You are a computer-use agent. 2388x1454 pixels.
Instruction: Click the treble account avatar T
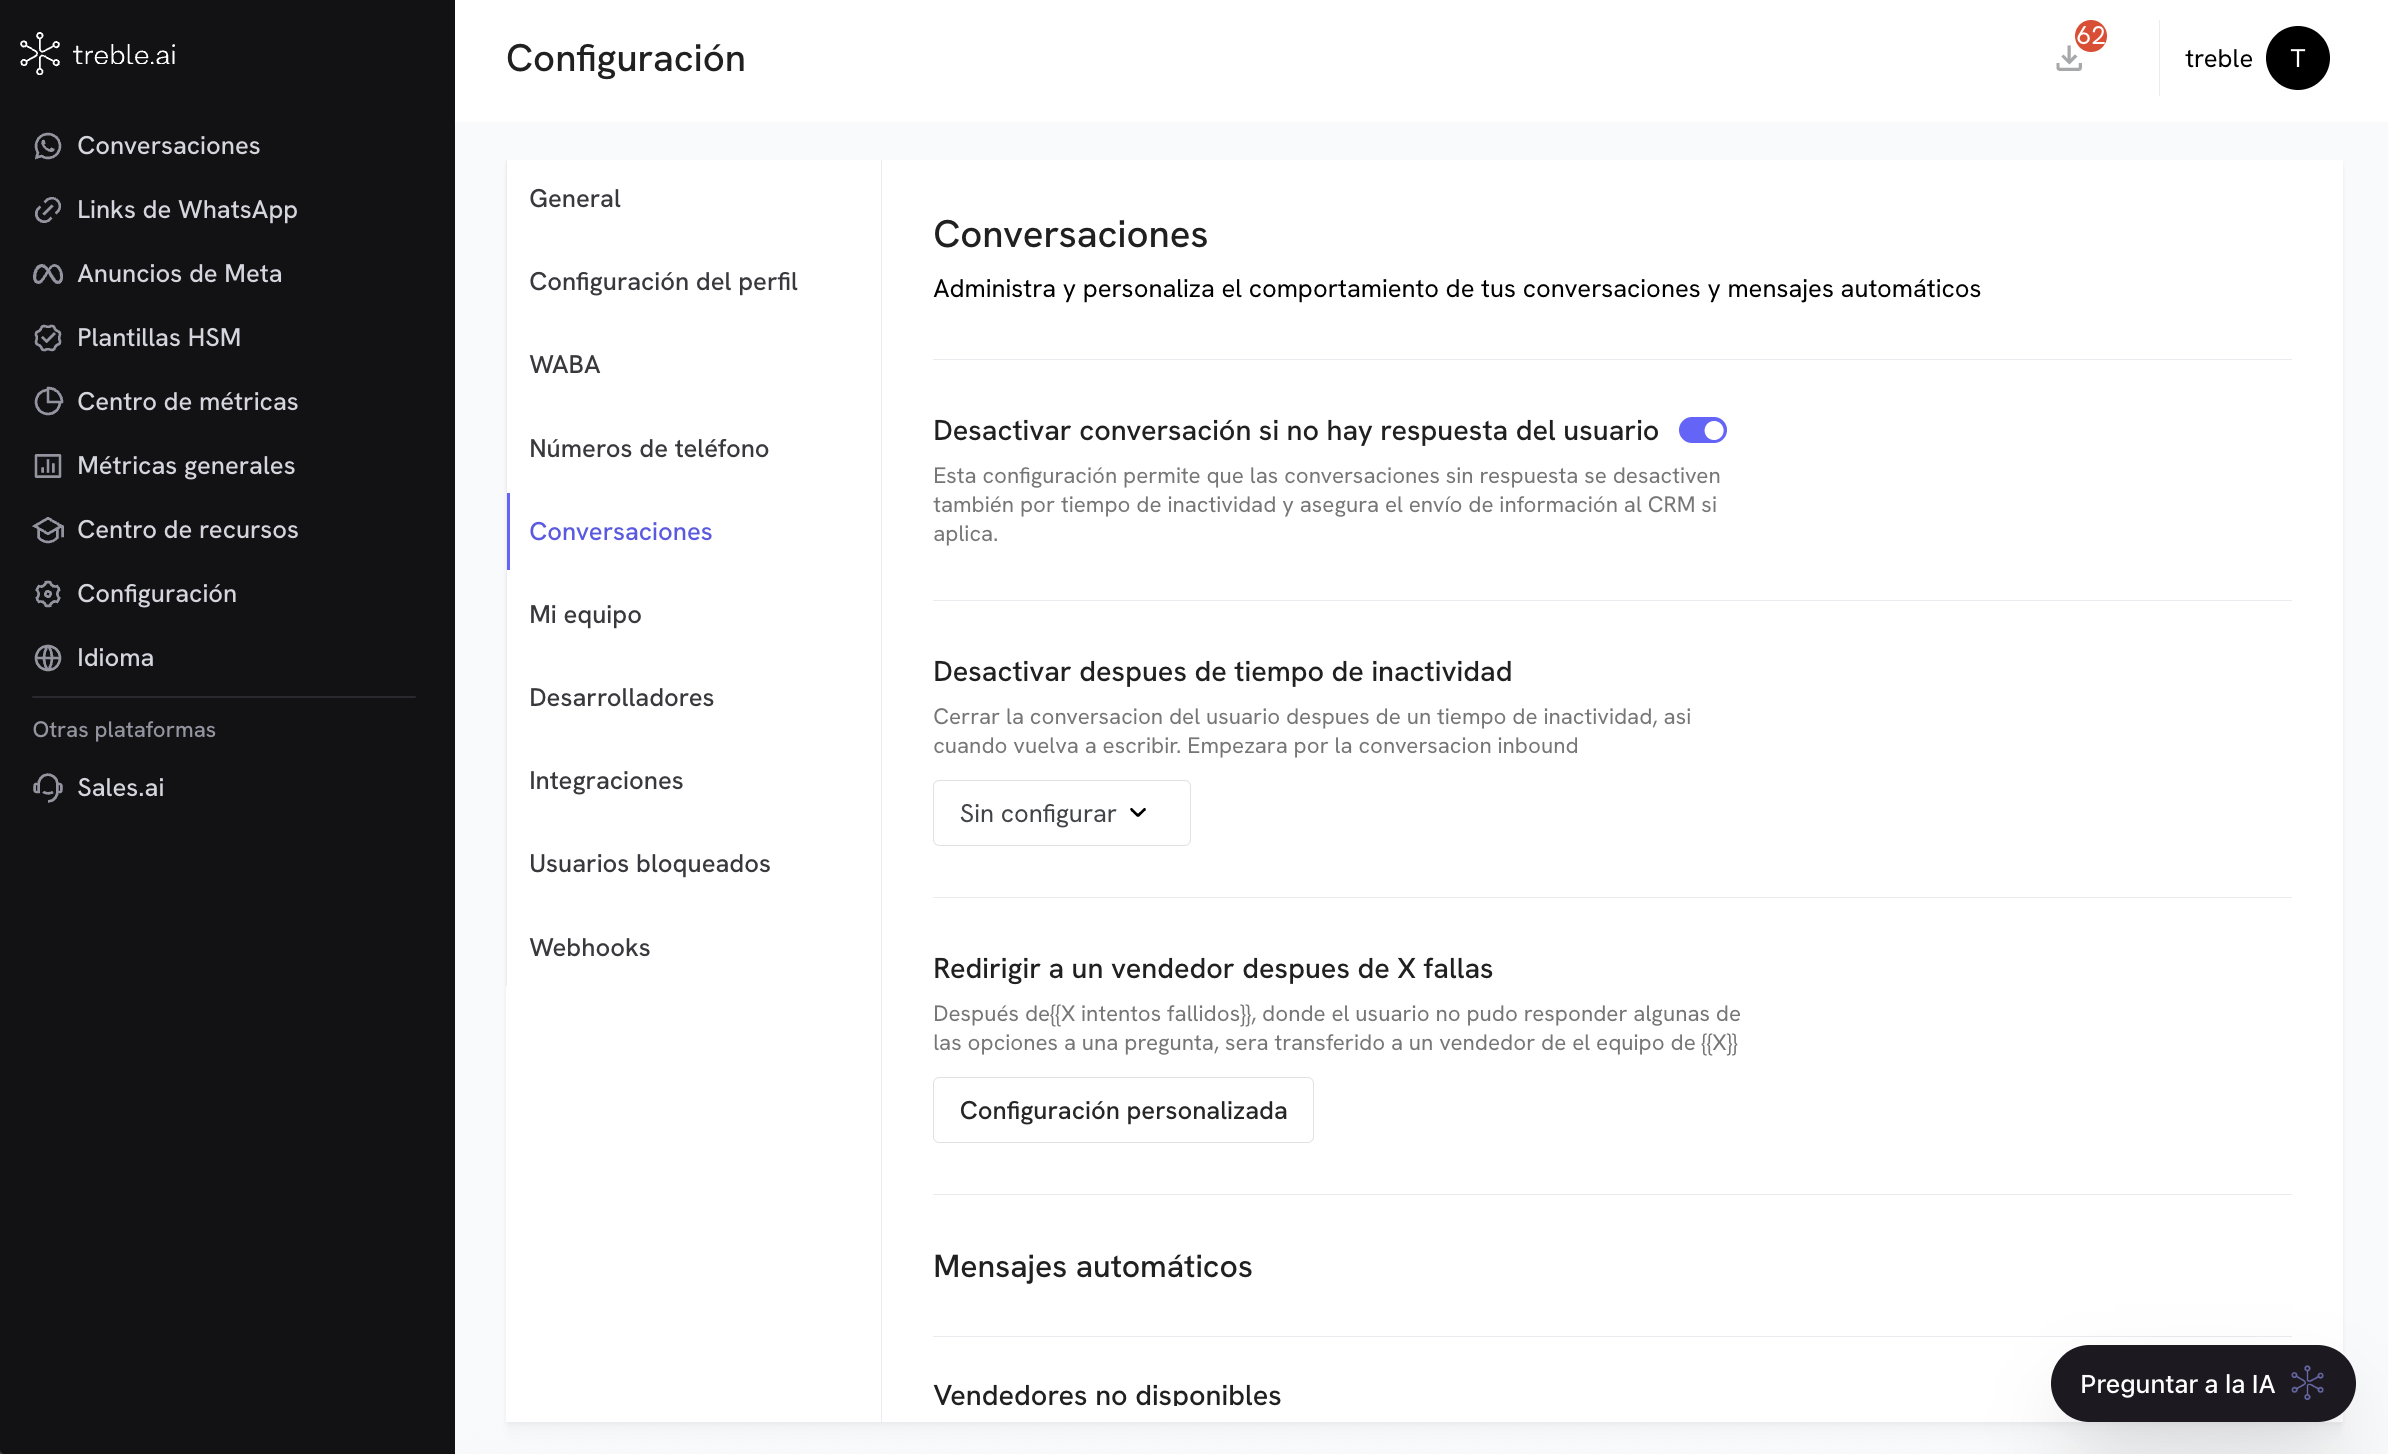pos(2297,58)
